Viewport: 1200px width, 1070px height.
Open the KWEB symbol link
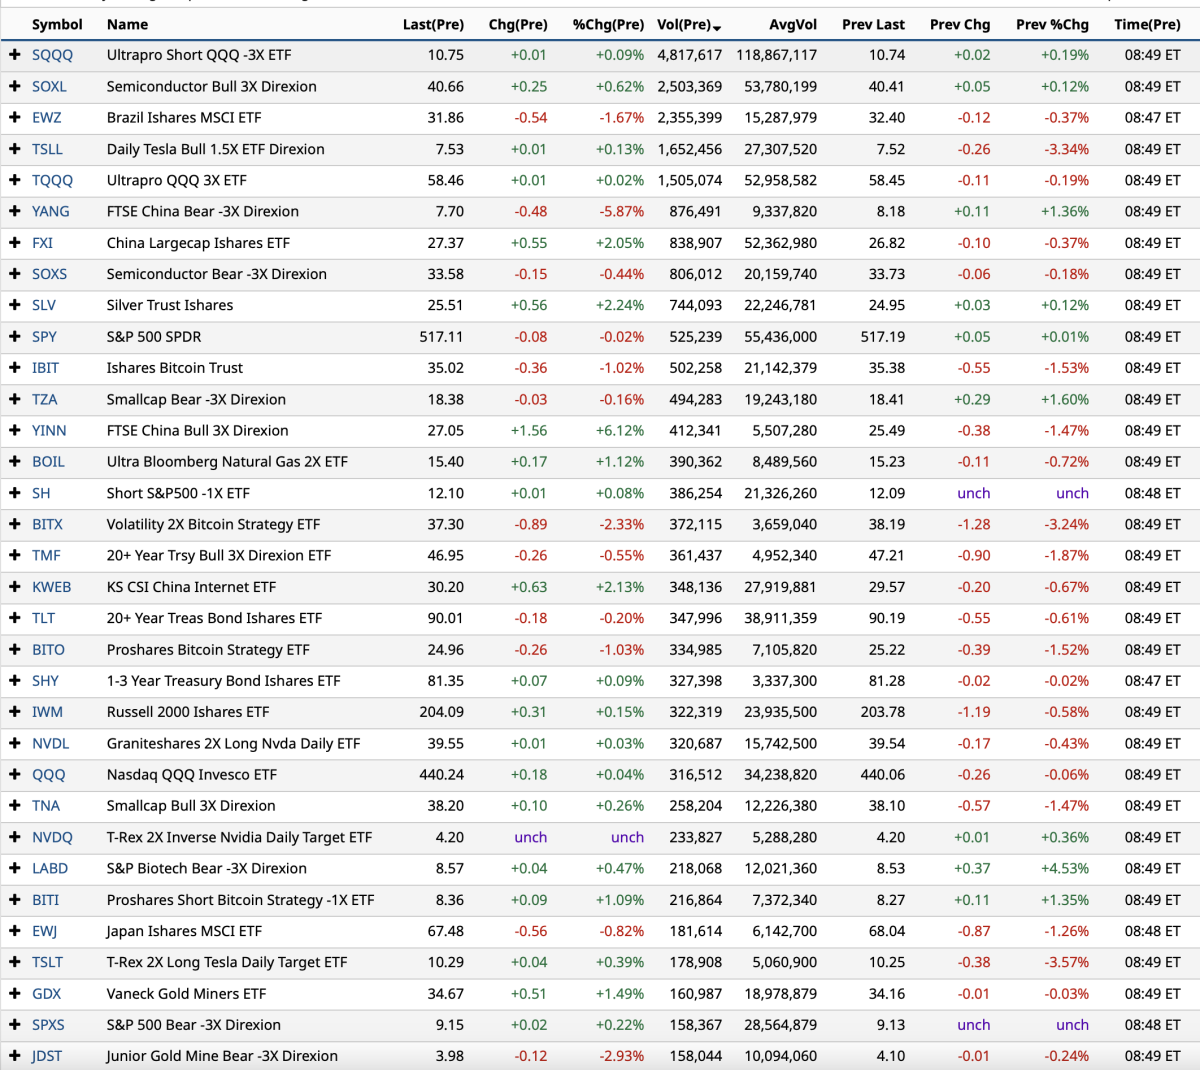[x=51, y=587]
